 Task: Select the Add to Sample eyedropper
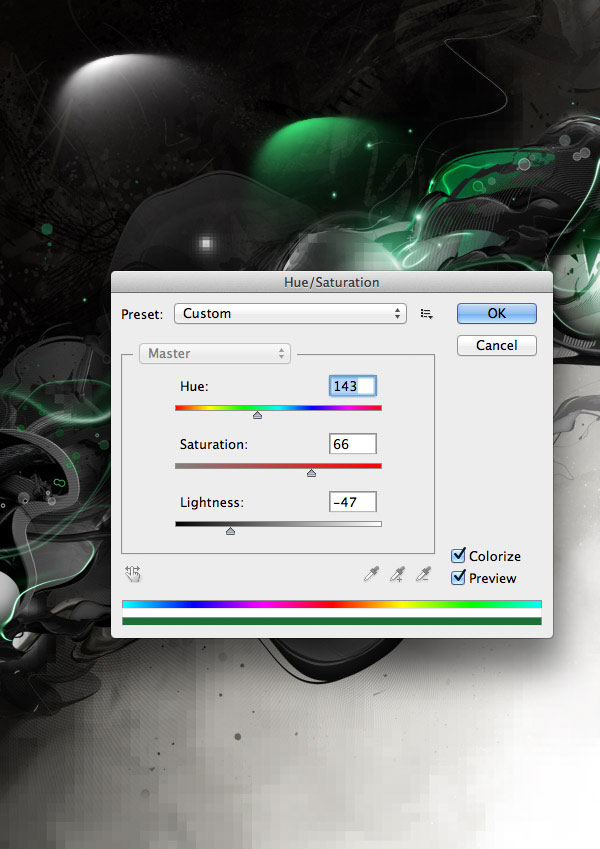point(397,574)
